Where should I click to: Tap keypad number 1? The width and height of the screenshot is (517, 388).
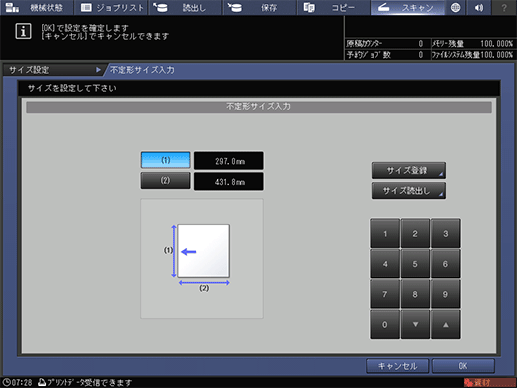tap(385, 234)
